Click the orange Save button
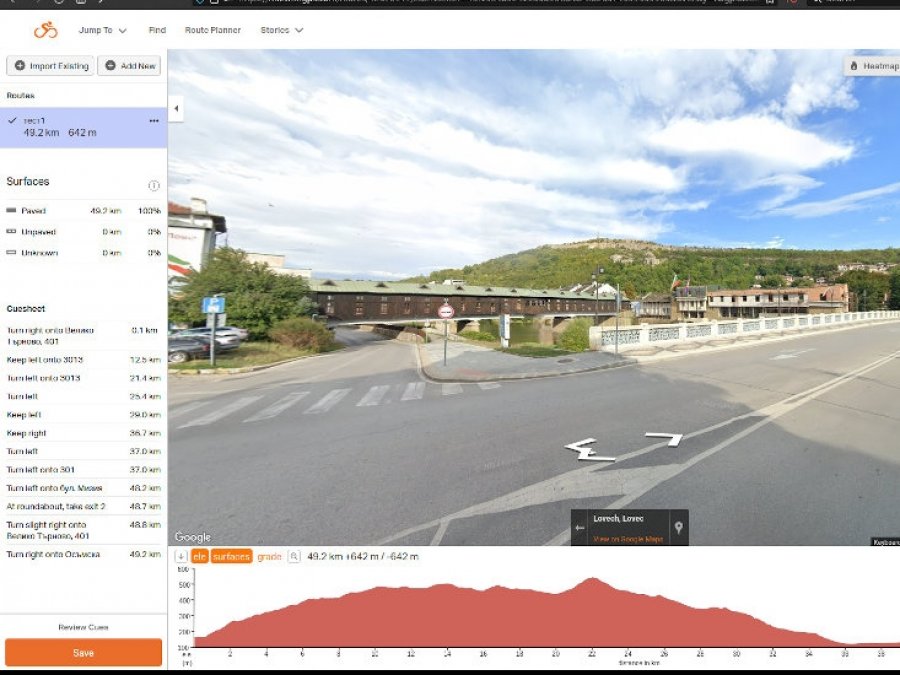Screen dimensions: 900x675 click(x=84, y=651)
